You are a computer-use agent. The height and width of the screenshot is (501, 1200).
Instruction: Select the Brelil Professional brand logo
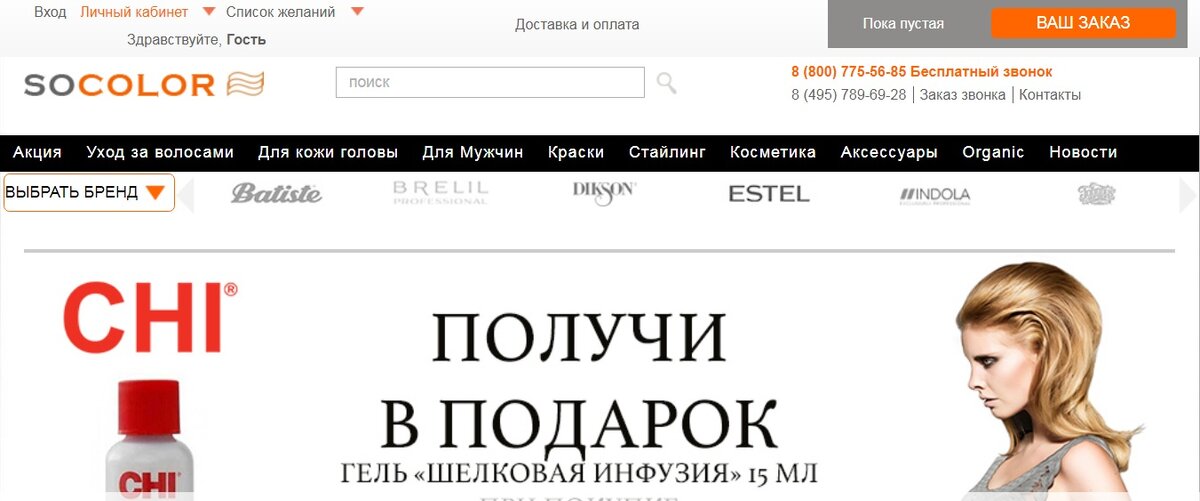[x=441, y=193]
